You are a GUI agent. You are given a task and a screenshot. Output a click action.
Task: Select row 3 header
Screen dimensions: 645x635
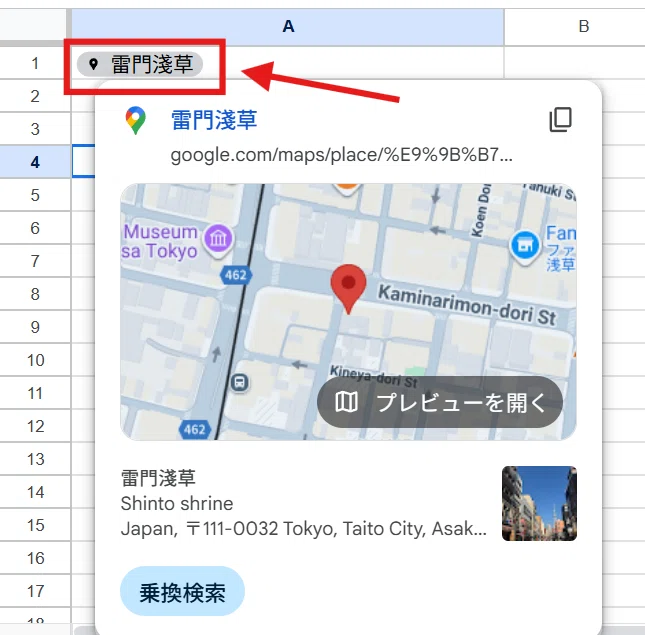[x=35, y=129]
